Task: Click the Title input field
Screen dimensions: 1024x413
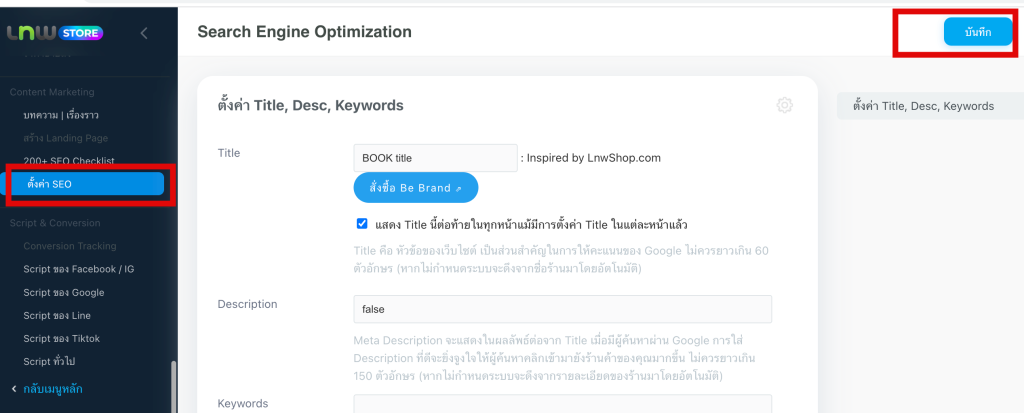Action: [435, 158]
